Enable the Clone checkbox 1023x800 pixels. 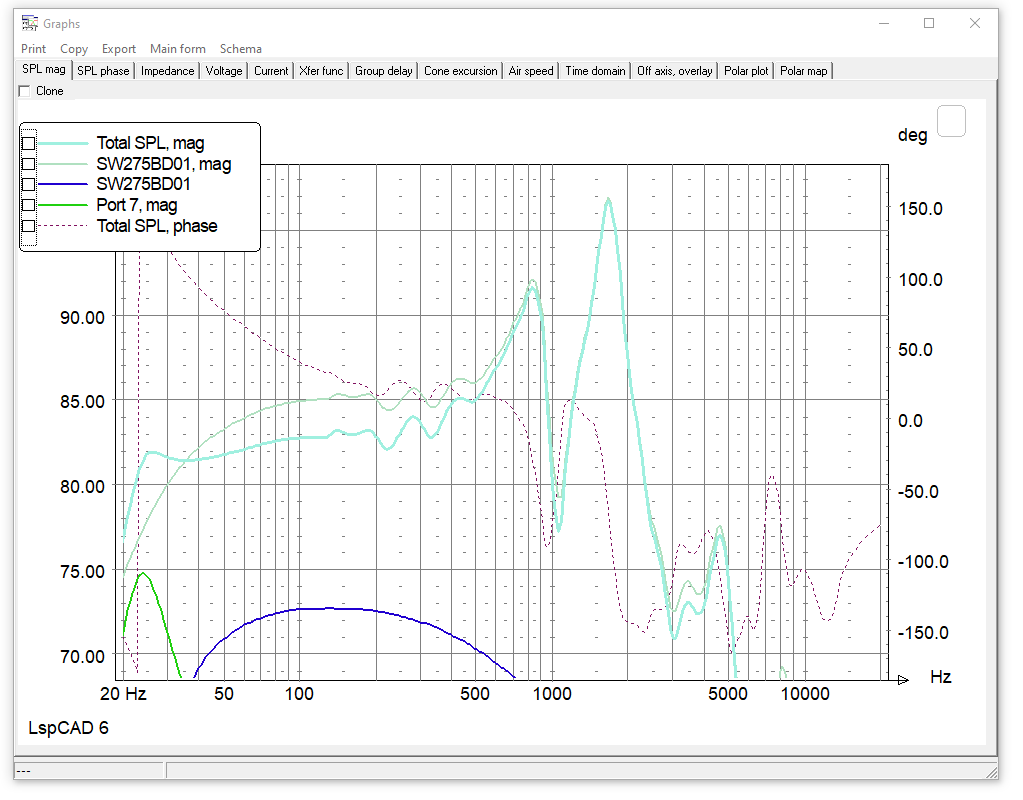[23, 90]
